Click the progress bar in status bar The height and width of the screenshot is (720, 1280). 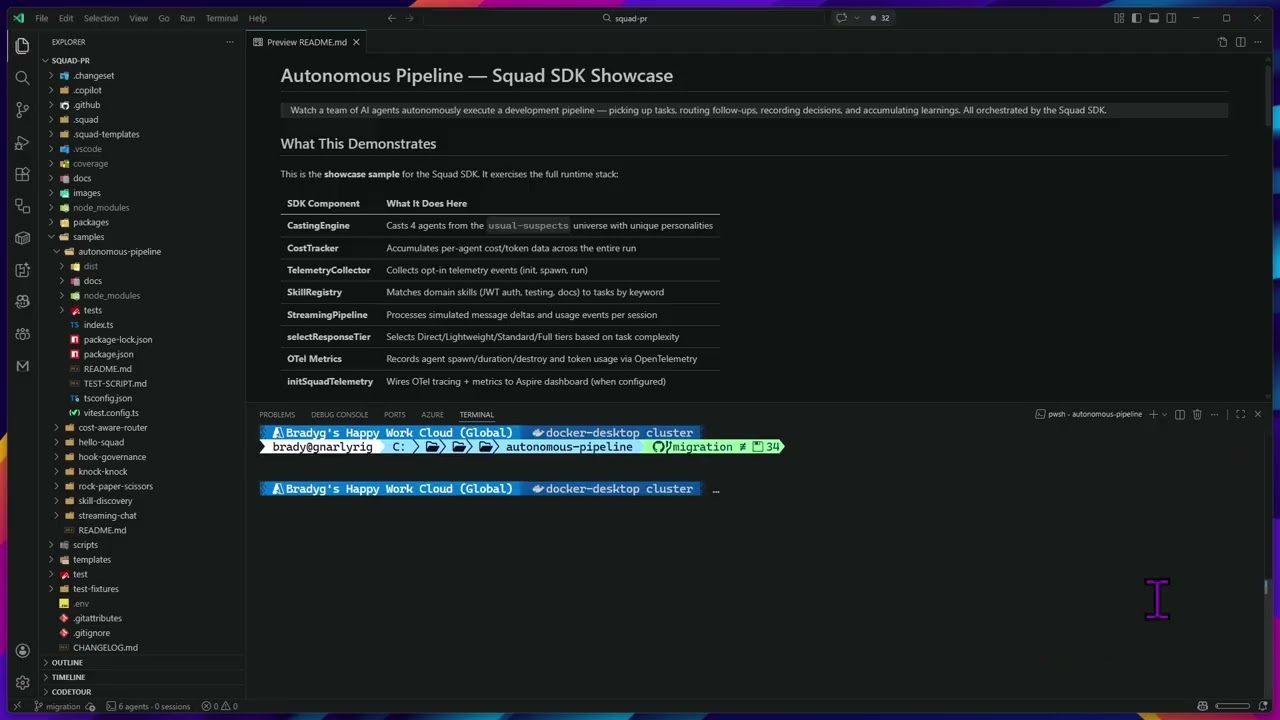1233,706
